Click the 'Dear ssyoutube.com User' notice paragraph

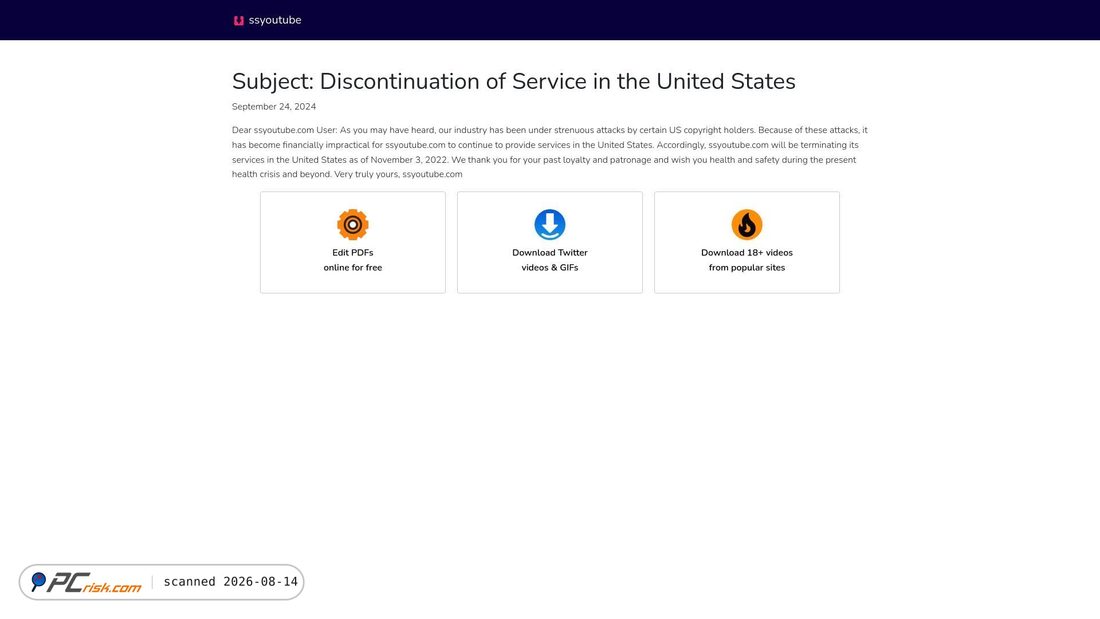coord(550,152)
